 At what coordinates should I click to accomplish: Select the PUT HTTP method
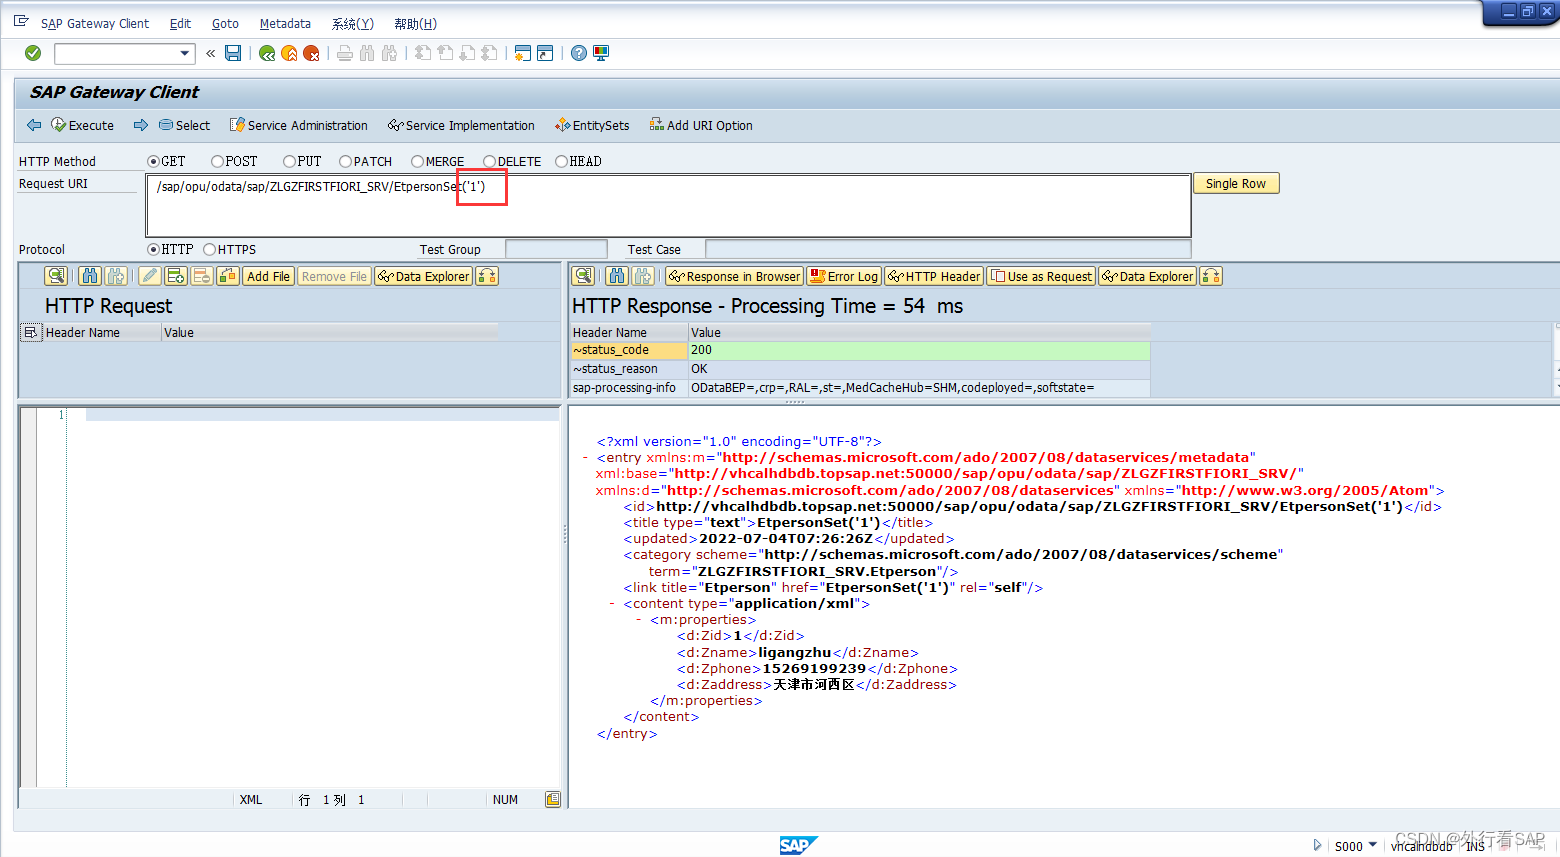[x=289, y=161]
